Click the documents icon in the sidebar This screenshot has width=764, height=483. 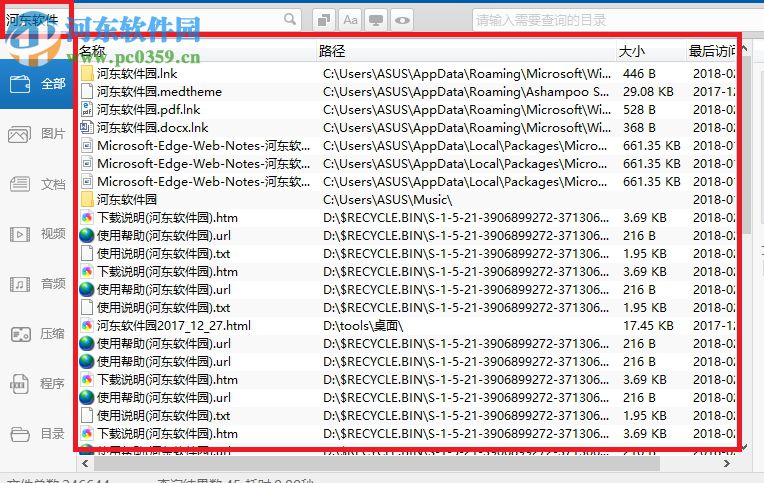(x=19, y=184)
